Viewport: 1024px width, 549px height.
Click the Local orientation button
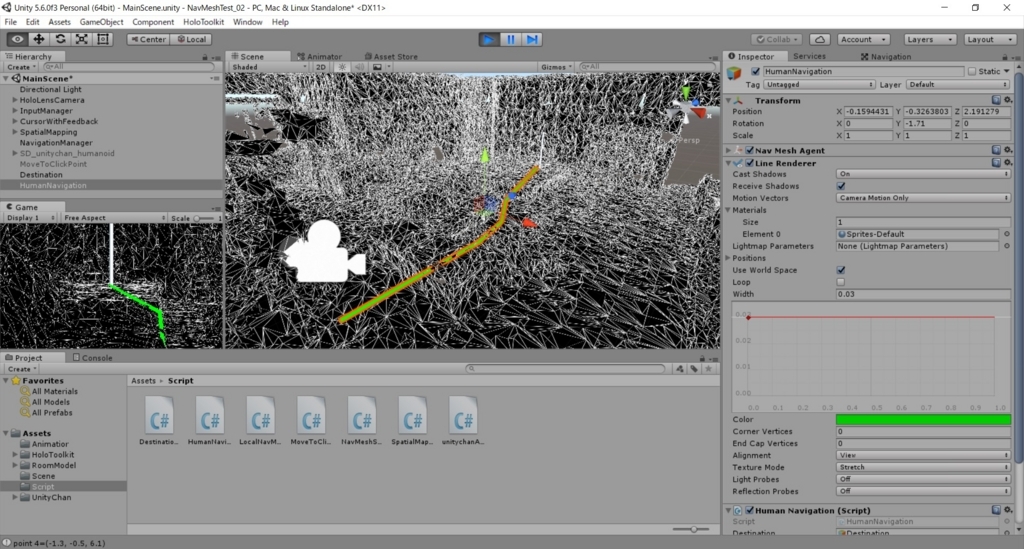pyautogui.click(x=191, y=39)
